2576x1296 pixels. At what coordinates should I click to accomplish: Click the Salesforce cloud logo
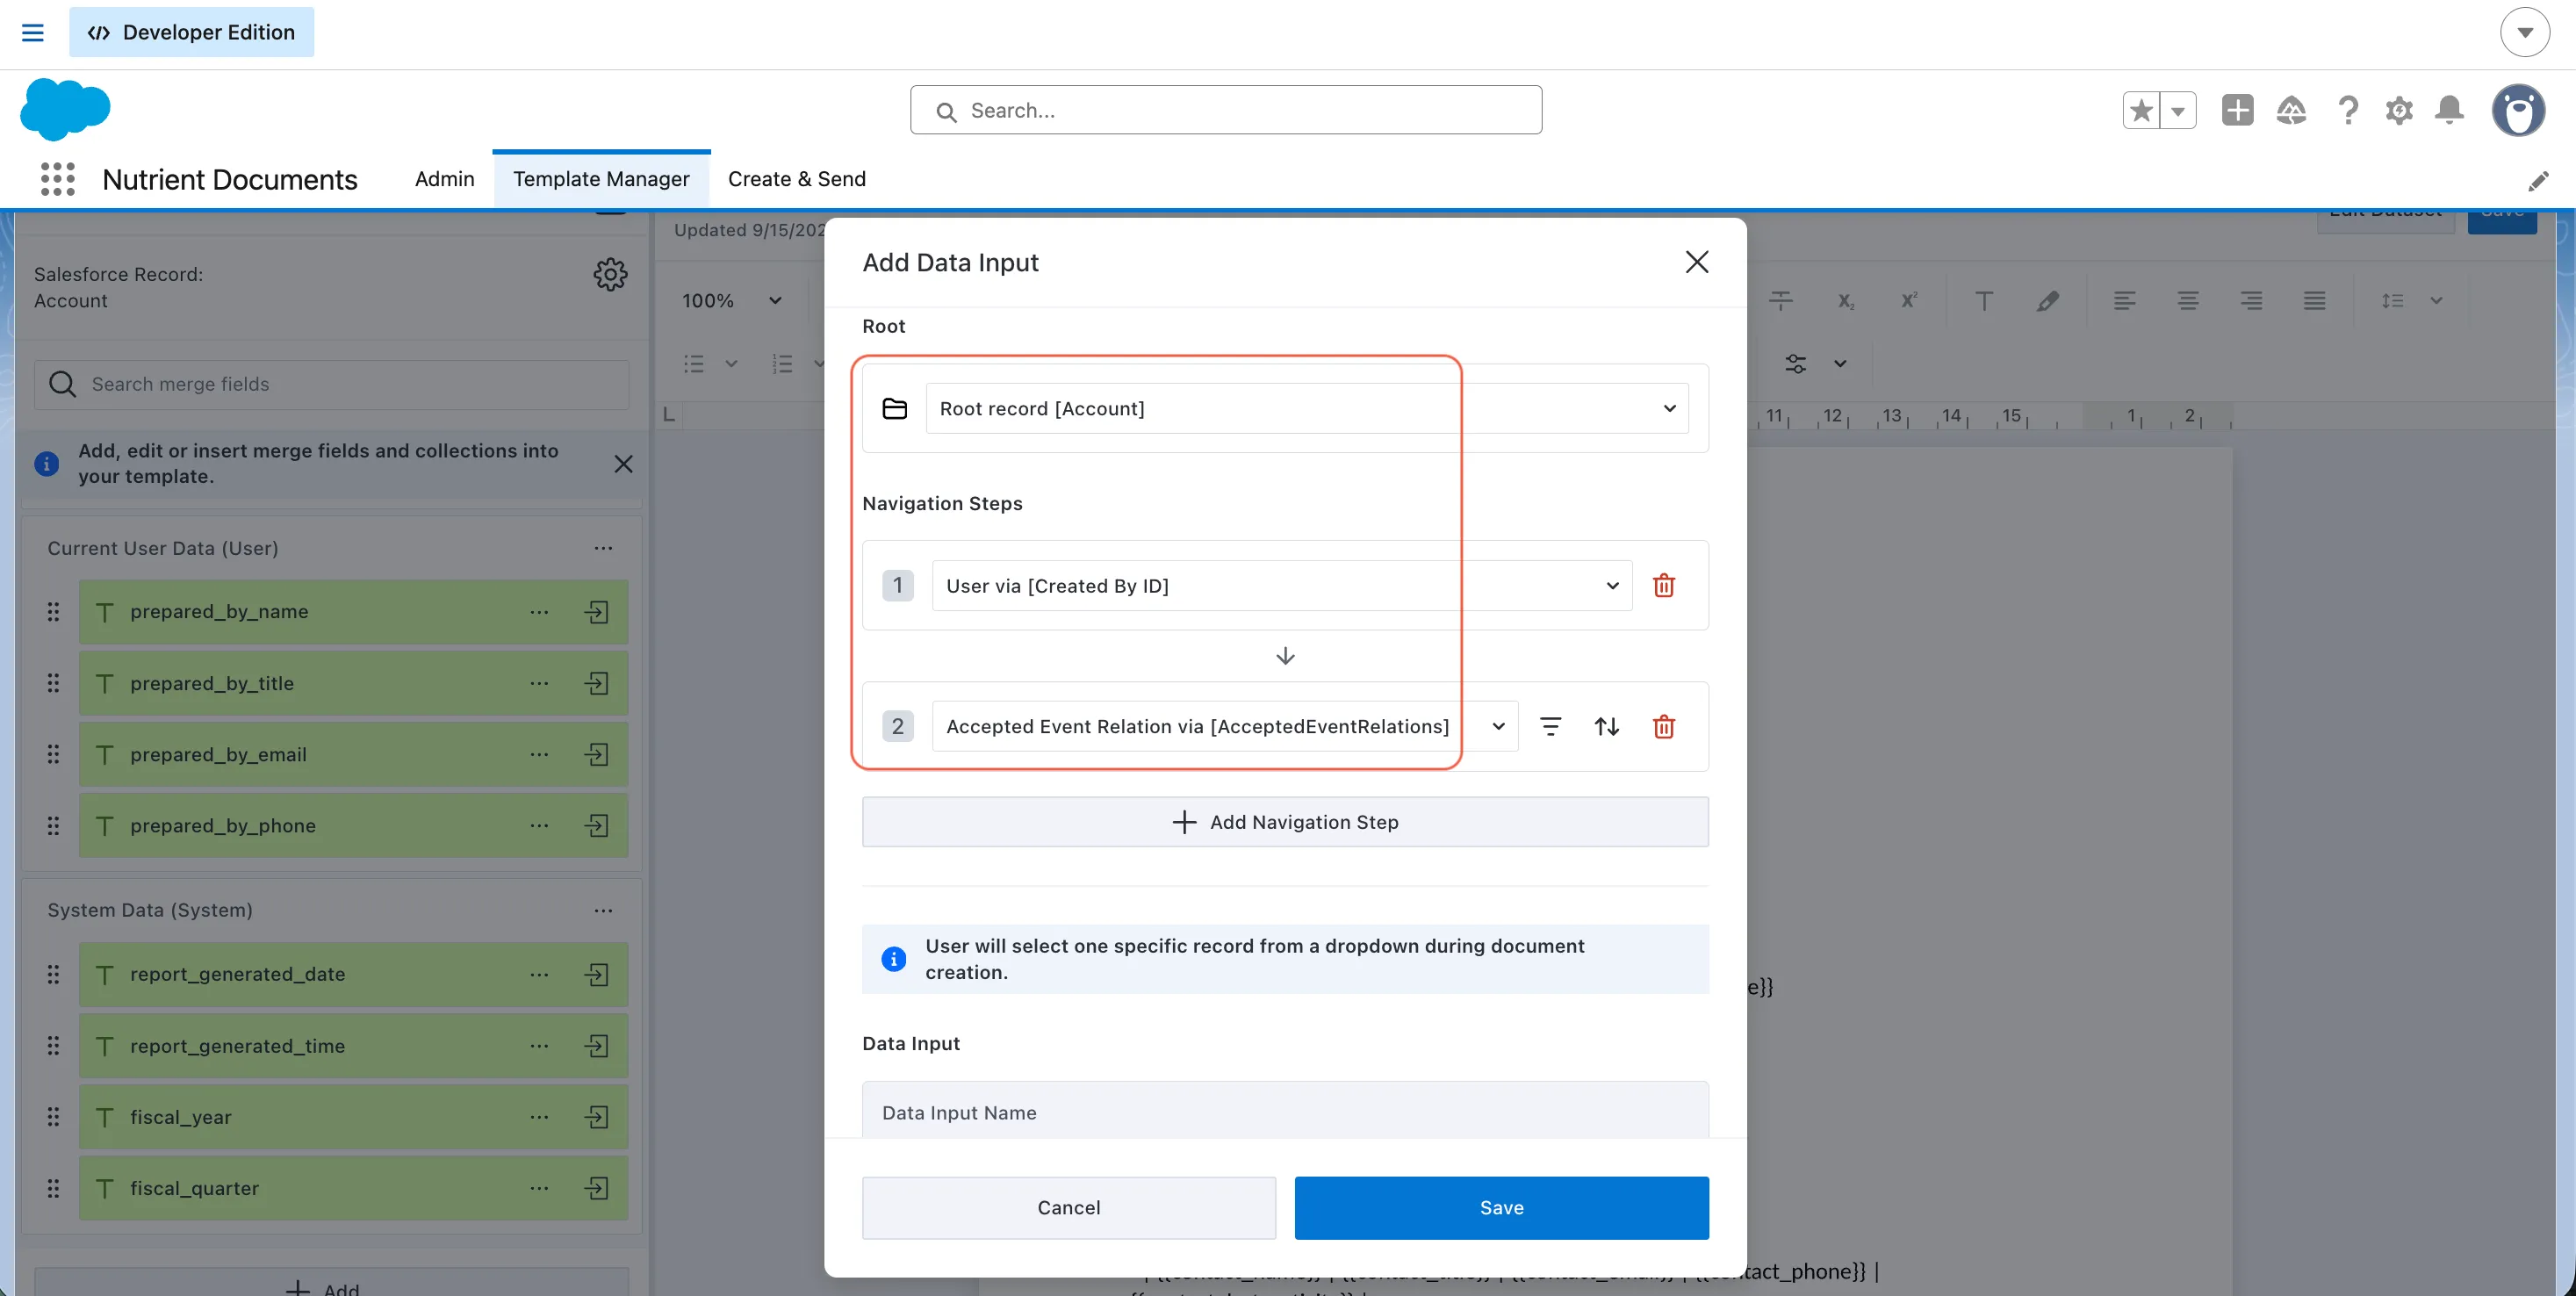(x=65, y=109)
